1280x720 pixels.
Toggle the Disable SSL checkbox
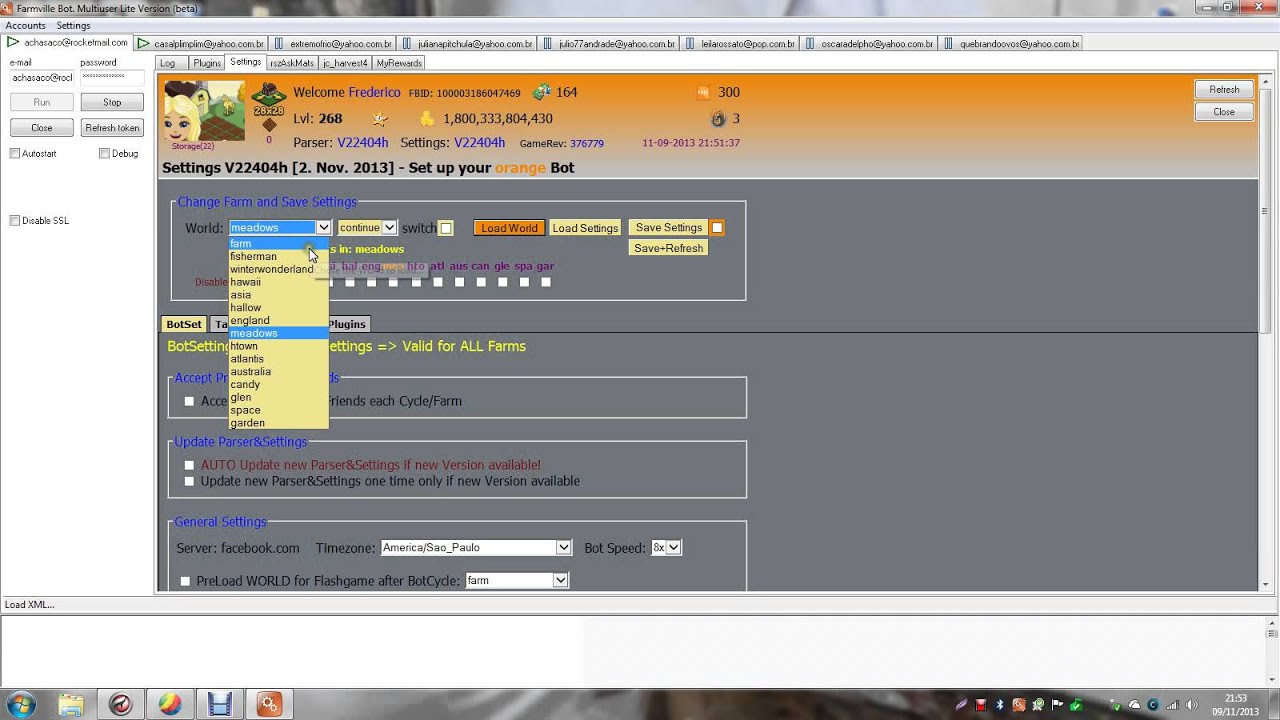point(15,221)
